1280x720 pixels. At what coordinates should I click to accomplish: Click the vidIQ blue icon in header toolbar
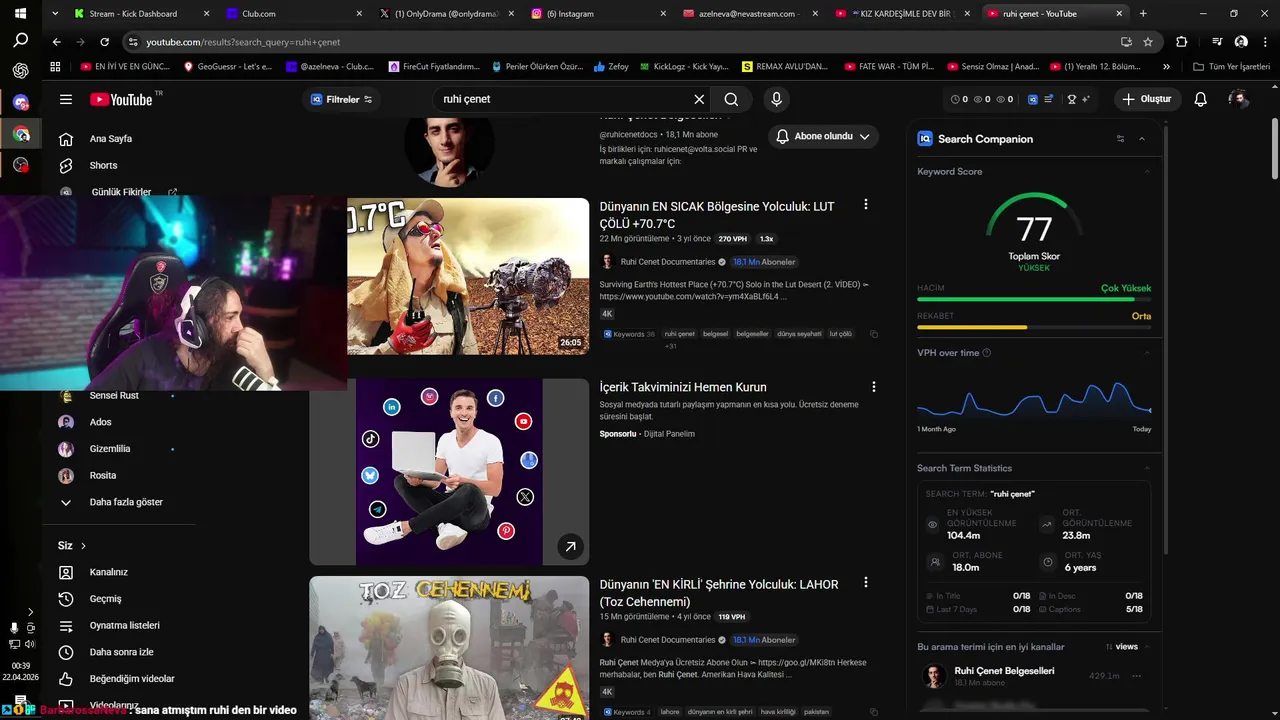click(x=1033, y=99)
